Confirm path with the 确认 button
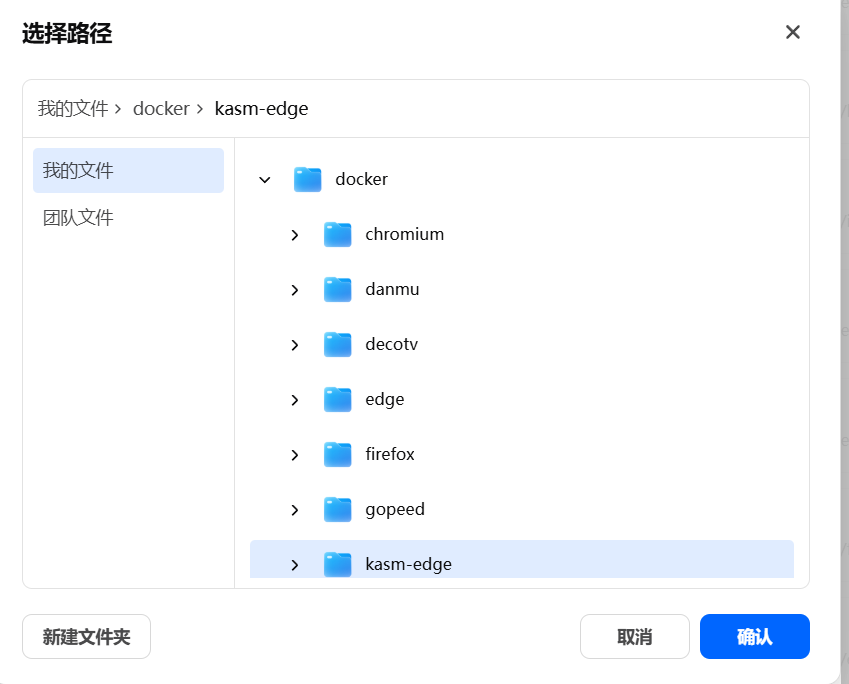The width and height of the screenshot is (849, 684). [x=754, y=637]
